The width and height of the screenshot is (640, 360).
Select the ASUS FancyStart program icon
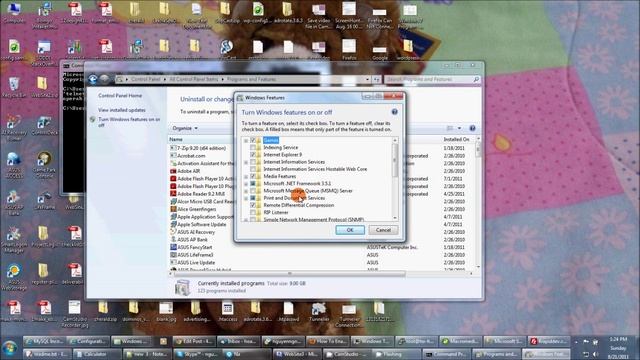(x=173, y=247)
